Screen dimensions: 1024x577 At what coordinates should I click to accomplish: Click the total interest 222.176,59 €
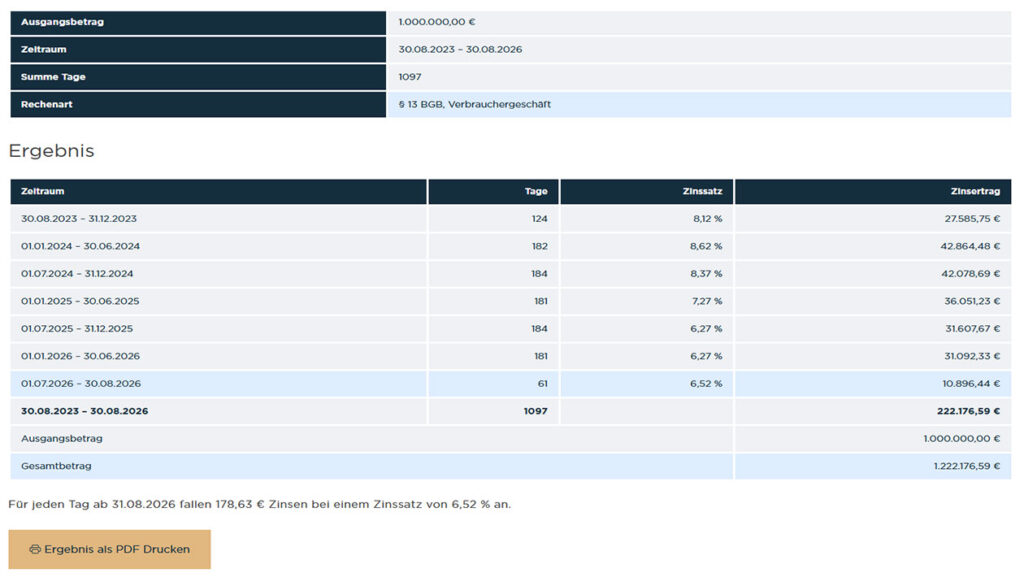coord(968,411)
